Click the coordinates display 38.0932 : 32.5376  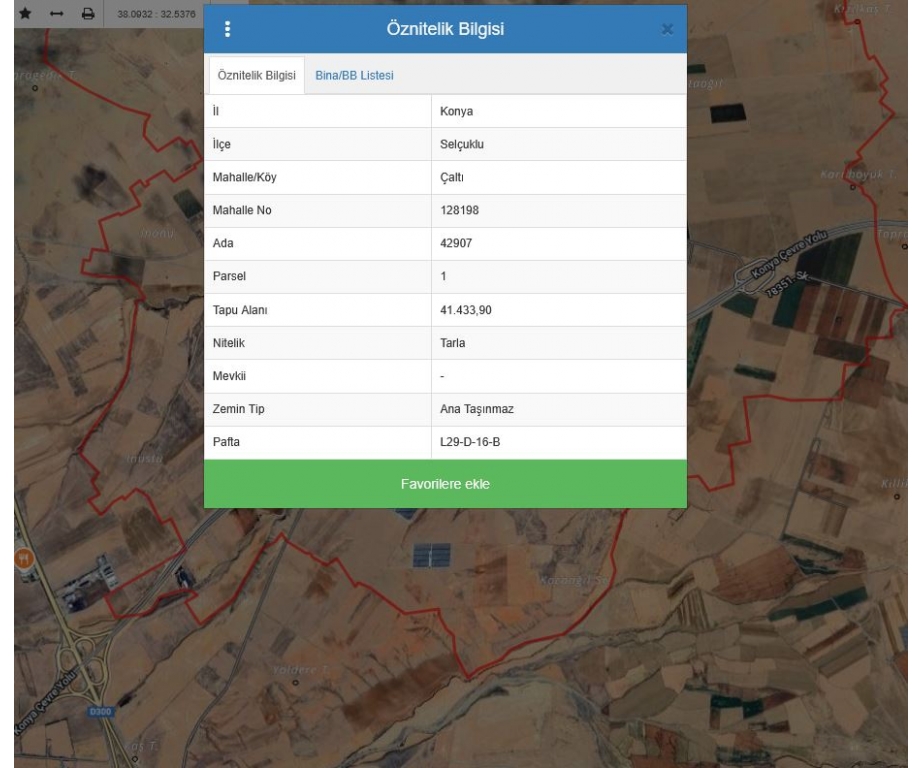155,15
